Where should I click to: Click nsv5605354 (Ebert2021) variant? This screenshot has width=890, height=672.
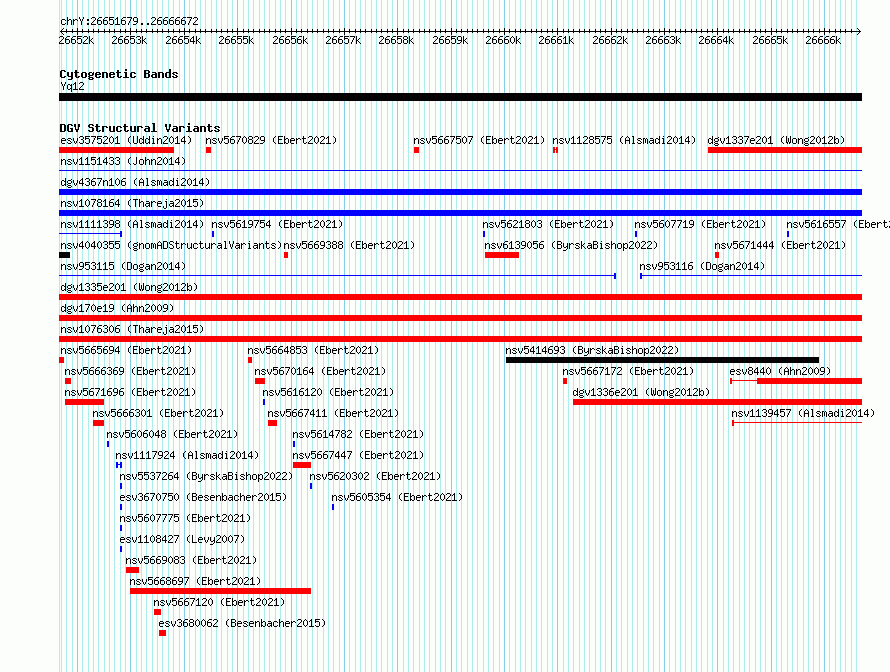click(397, 497)
